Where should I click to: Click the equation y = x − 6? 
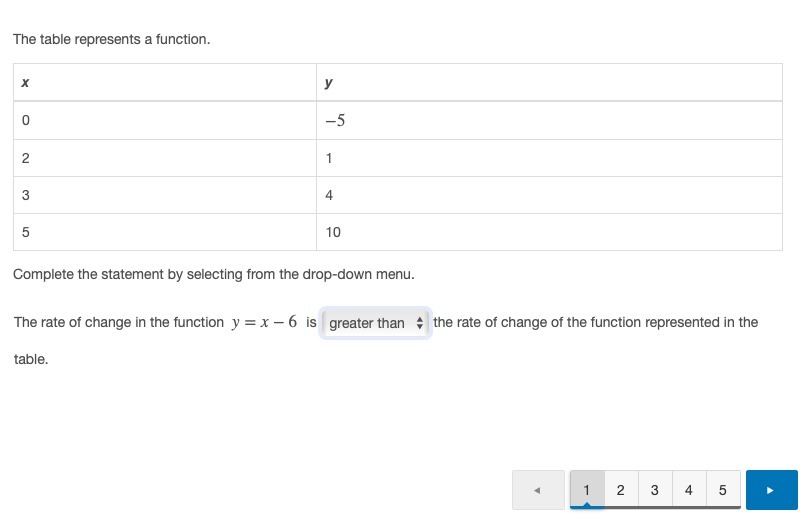pos(264,322)
